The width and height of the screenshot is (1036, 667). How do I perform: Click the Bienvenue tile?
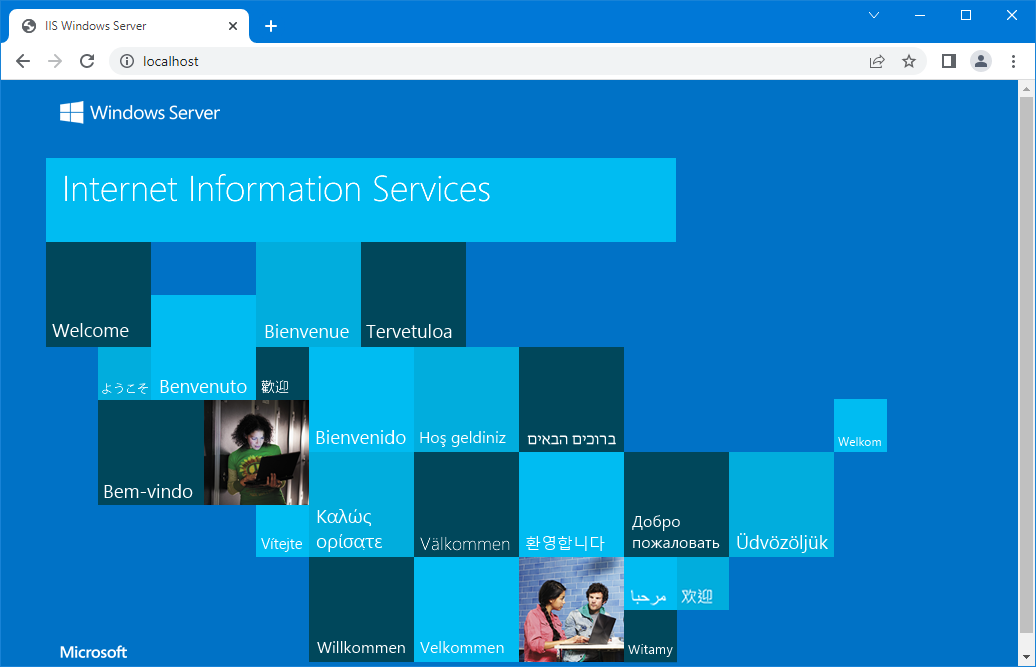point(309,295)
